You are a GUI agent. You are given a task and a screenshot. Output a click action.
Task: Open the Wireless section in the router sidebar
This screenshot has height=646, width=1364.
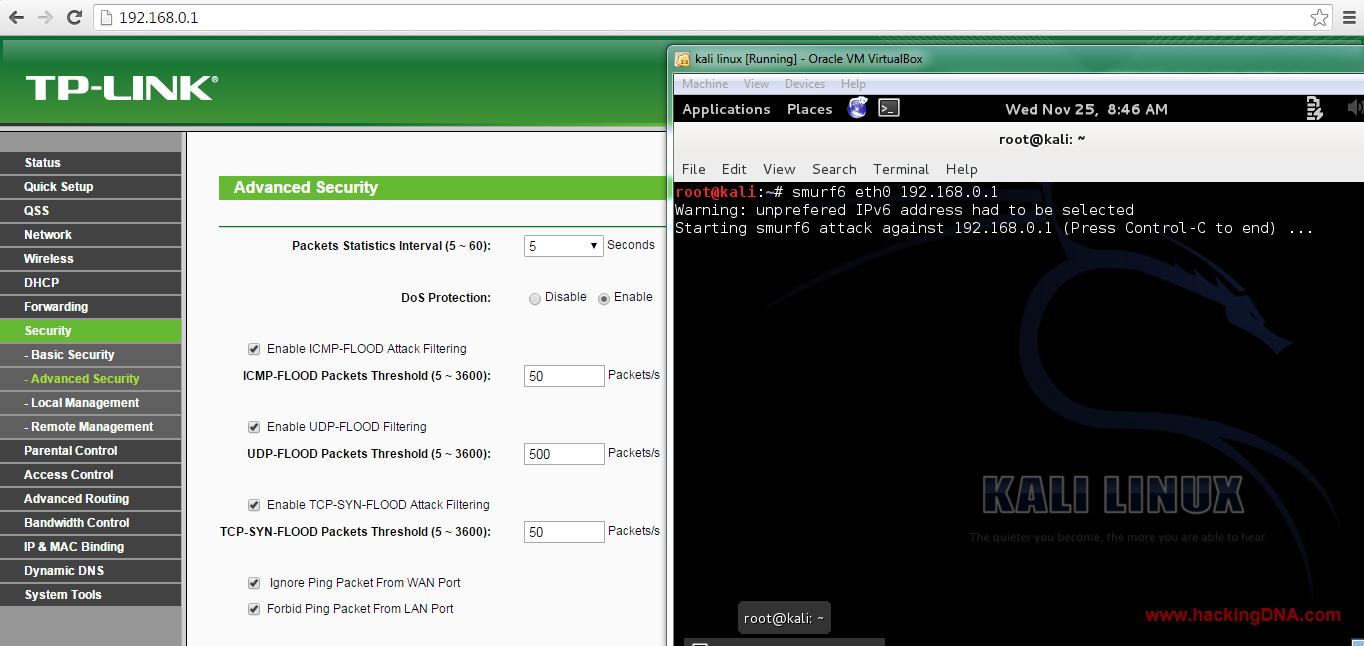pos(47,258)
